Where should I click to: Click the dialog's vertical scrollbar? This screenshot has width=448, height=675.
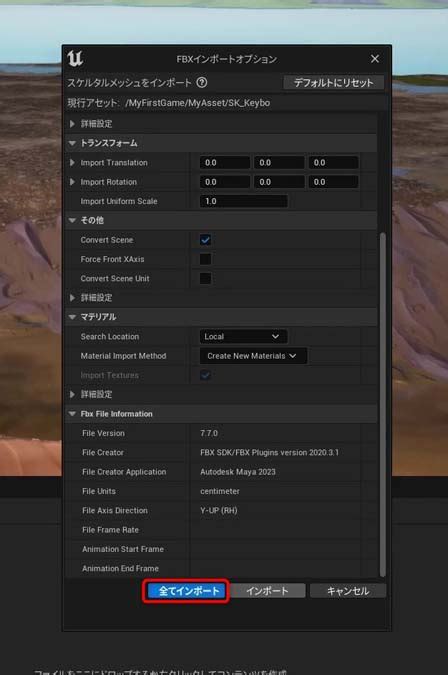tap(383, 404)
